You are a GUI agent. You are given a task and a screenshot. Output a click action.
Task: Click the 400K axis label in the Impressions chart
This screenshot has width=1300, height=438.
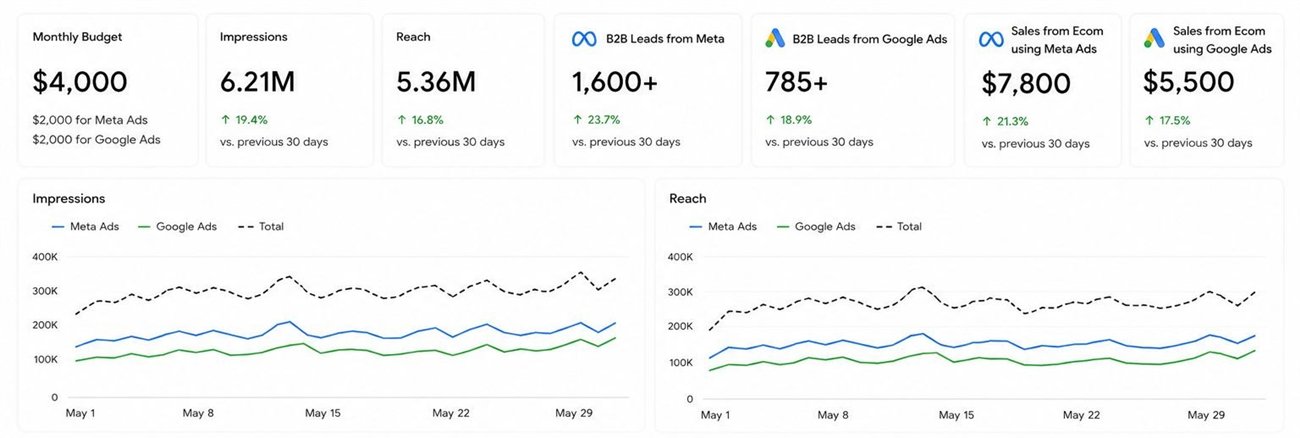(45, 256)
